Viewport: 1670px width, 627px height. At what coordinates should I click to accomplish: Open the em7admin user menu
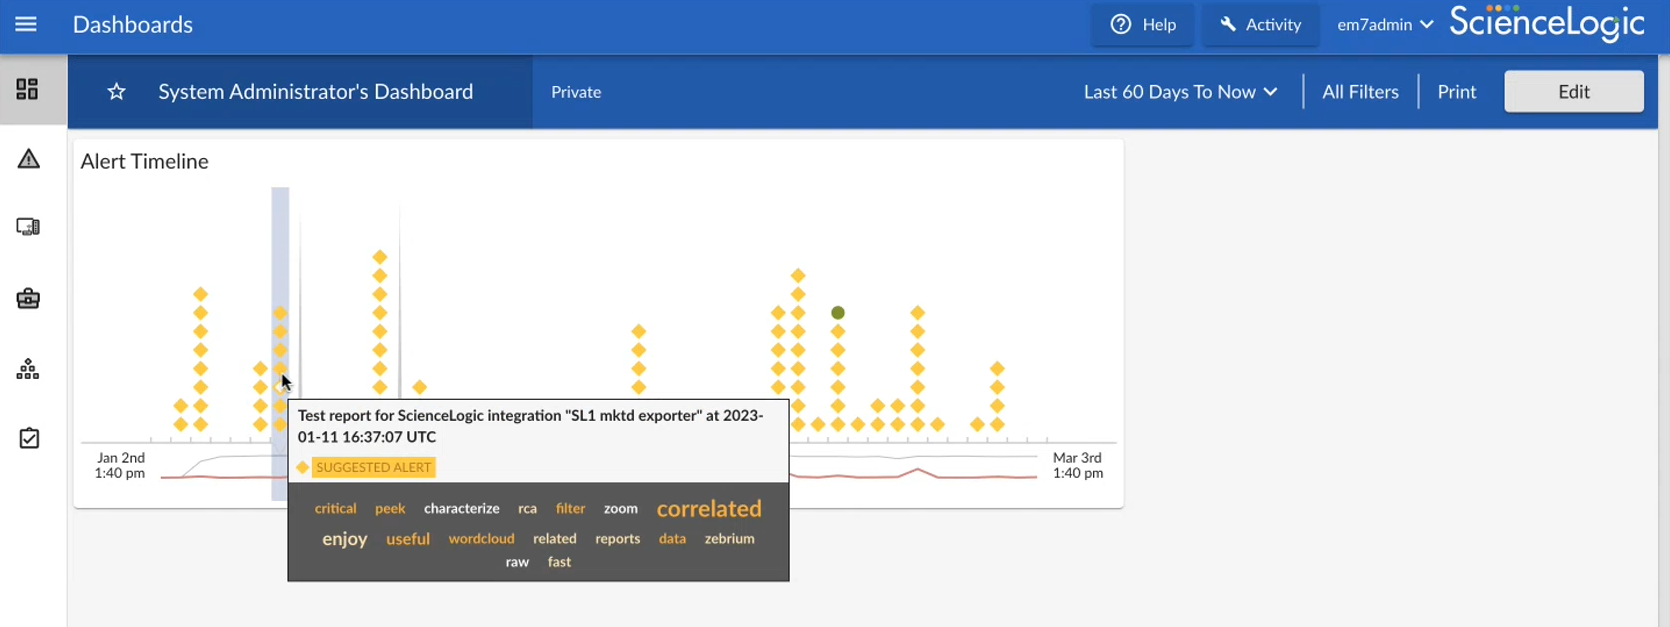1385,25
